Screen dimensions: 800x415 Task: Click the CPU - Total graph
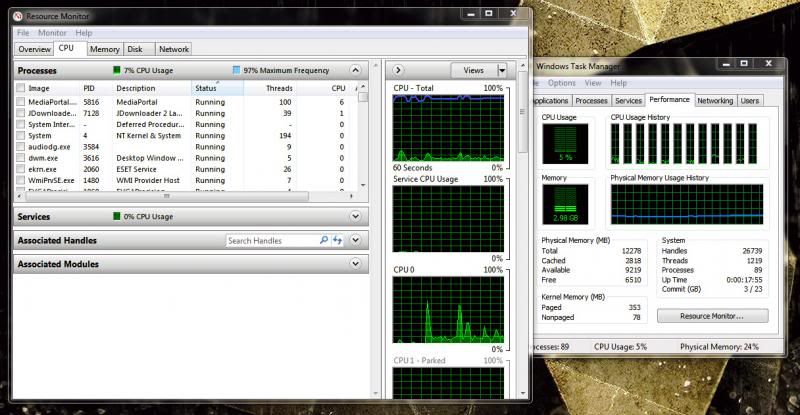pyautogui.click(x=448, y=128)
